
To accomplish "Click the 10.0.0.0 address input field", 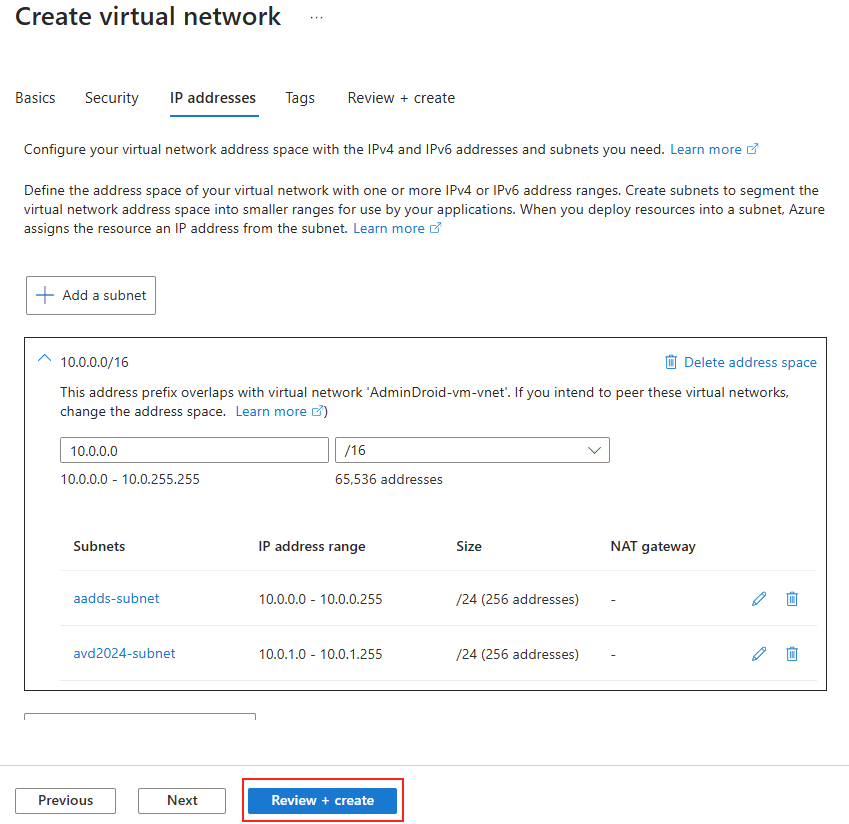I will coord(194,450).
